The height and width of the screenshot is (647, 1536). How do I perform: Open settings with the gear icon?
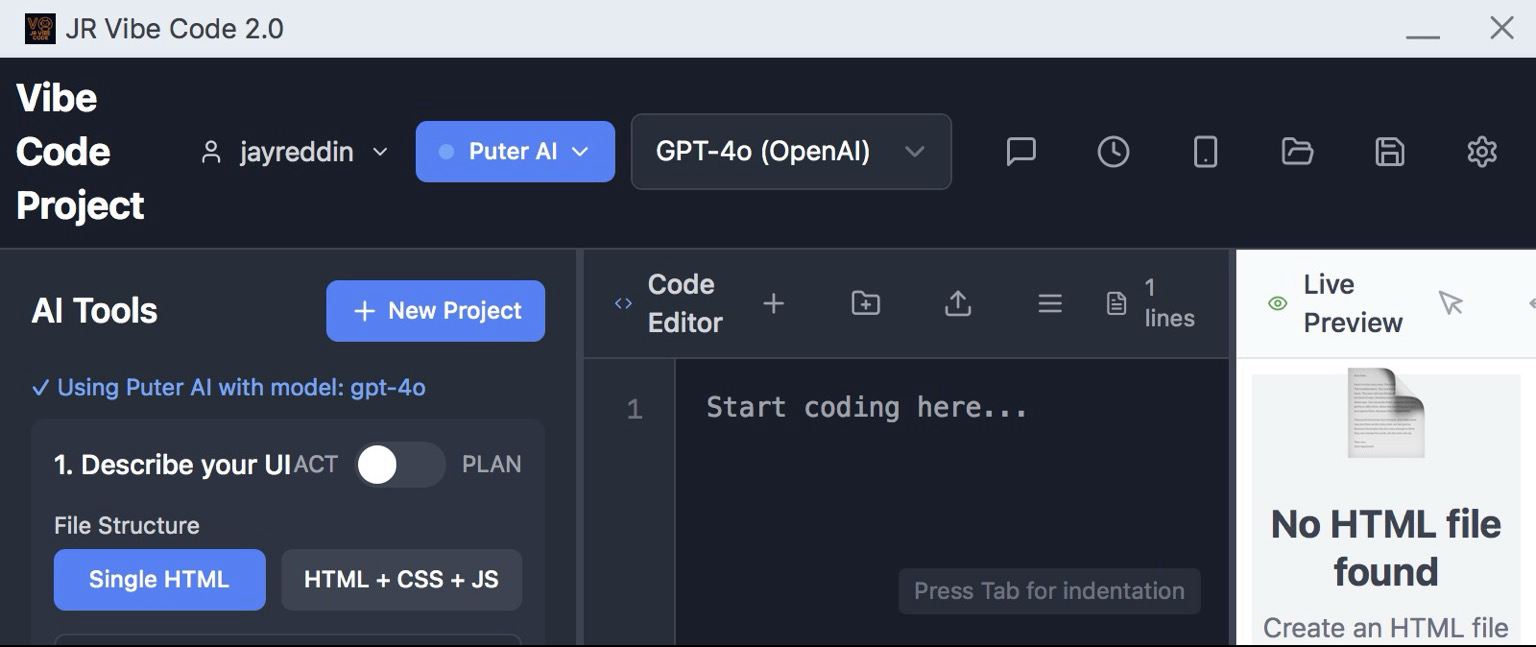(x=1482, y=152)
